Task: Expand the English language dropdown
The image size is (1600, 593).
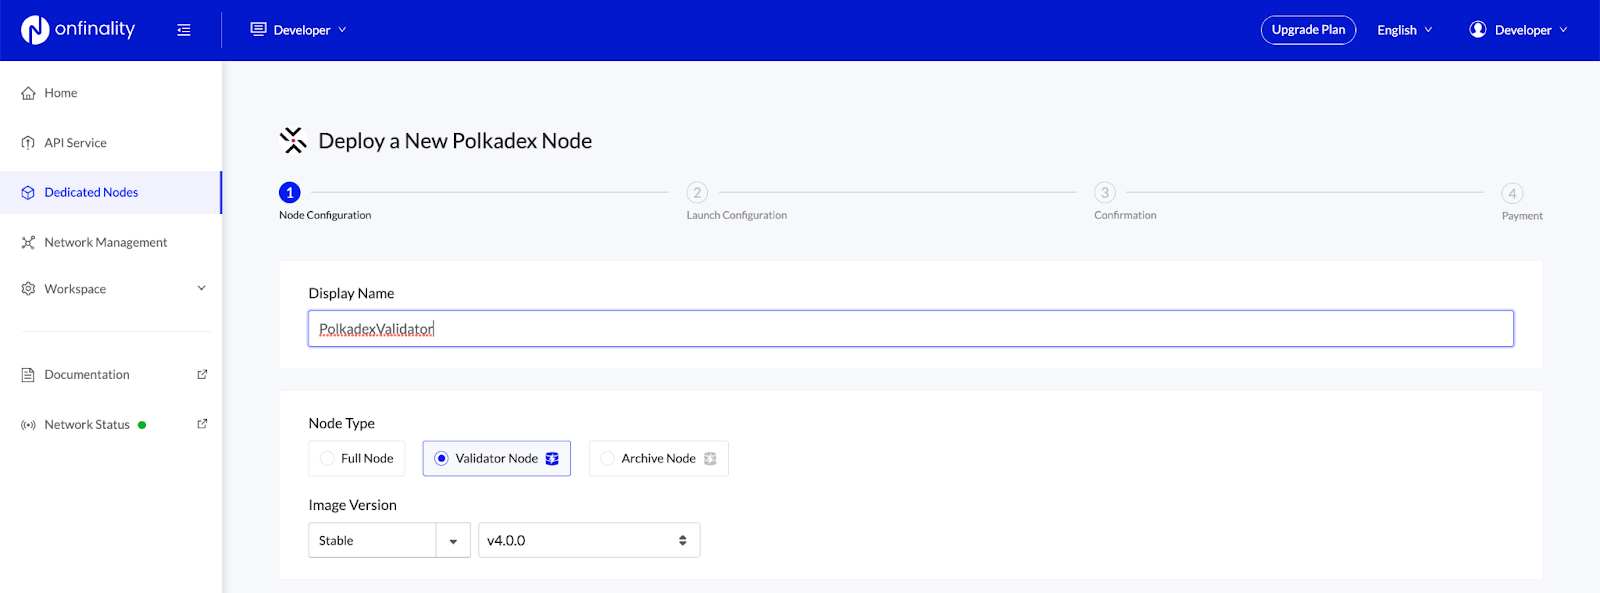Action: 1404,30
